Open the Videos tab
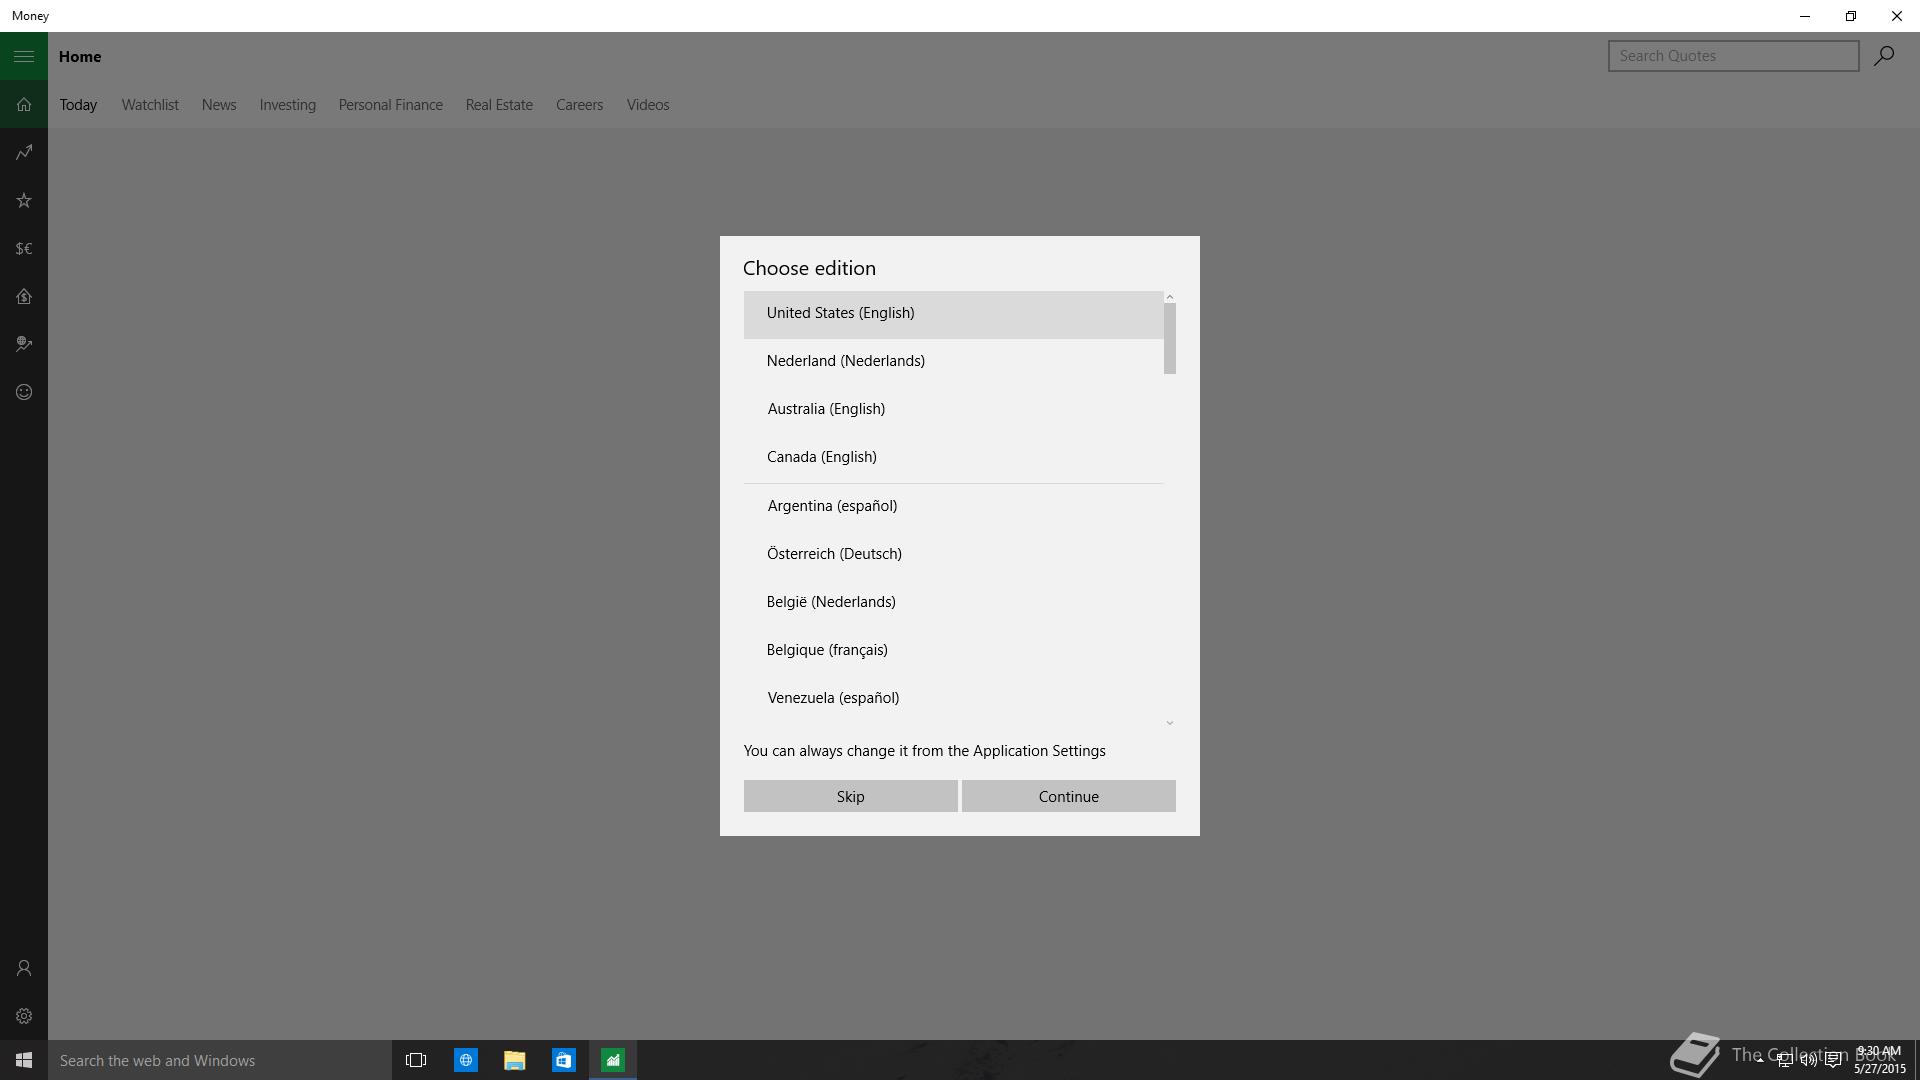The width and height of the screenshot is (1920, 1080). [x=648, y=105]
